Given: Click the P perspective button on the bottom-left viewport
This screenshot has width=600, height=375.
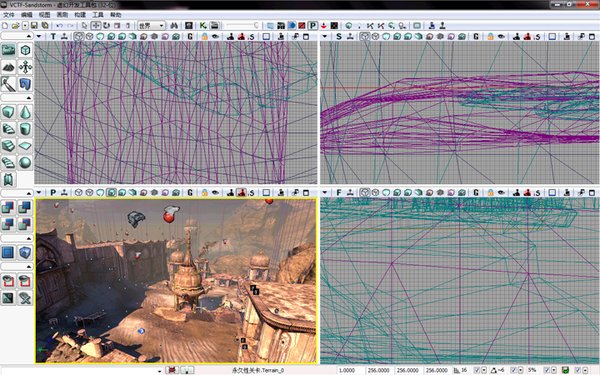Looking at the screenshot, I should pos(53,192).
